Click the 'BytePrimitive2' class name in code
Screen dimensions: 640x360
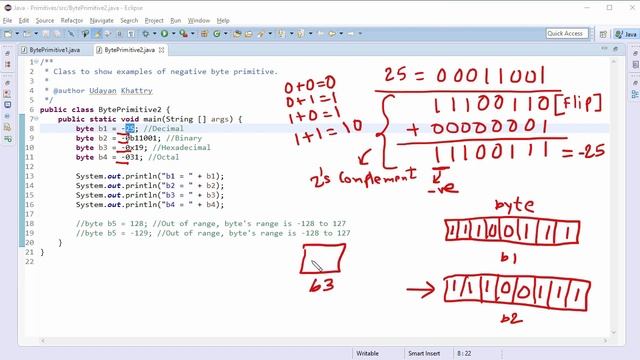pyautogui.click(x=130, y=109)
